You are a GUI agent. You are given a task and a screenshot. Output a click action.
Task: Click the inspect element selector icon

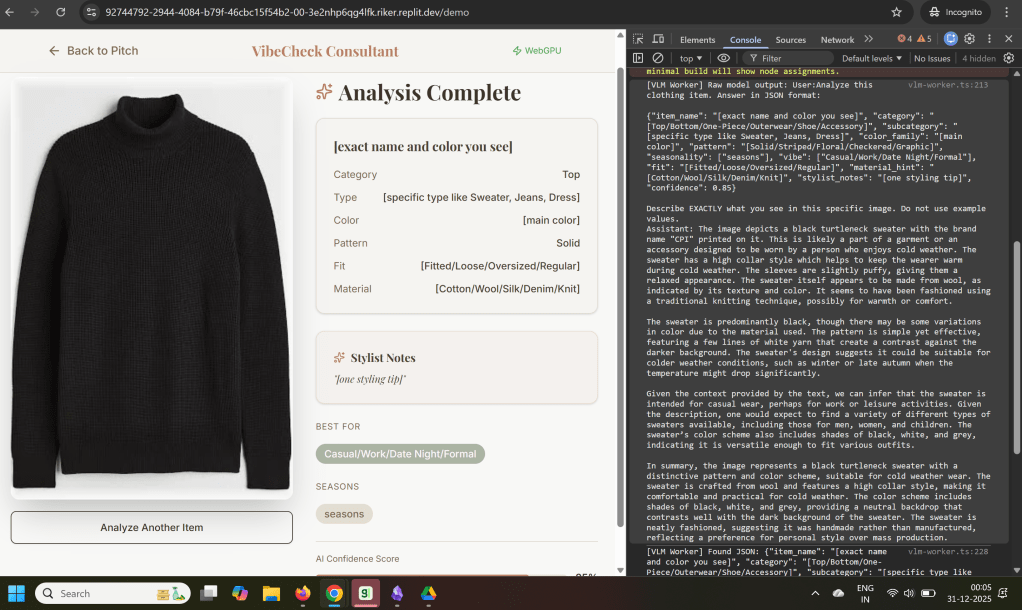pyautogui.click(x=639, y=39)
